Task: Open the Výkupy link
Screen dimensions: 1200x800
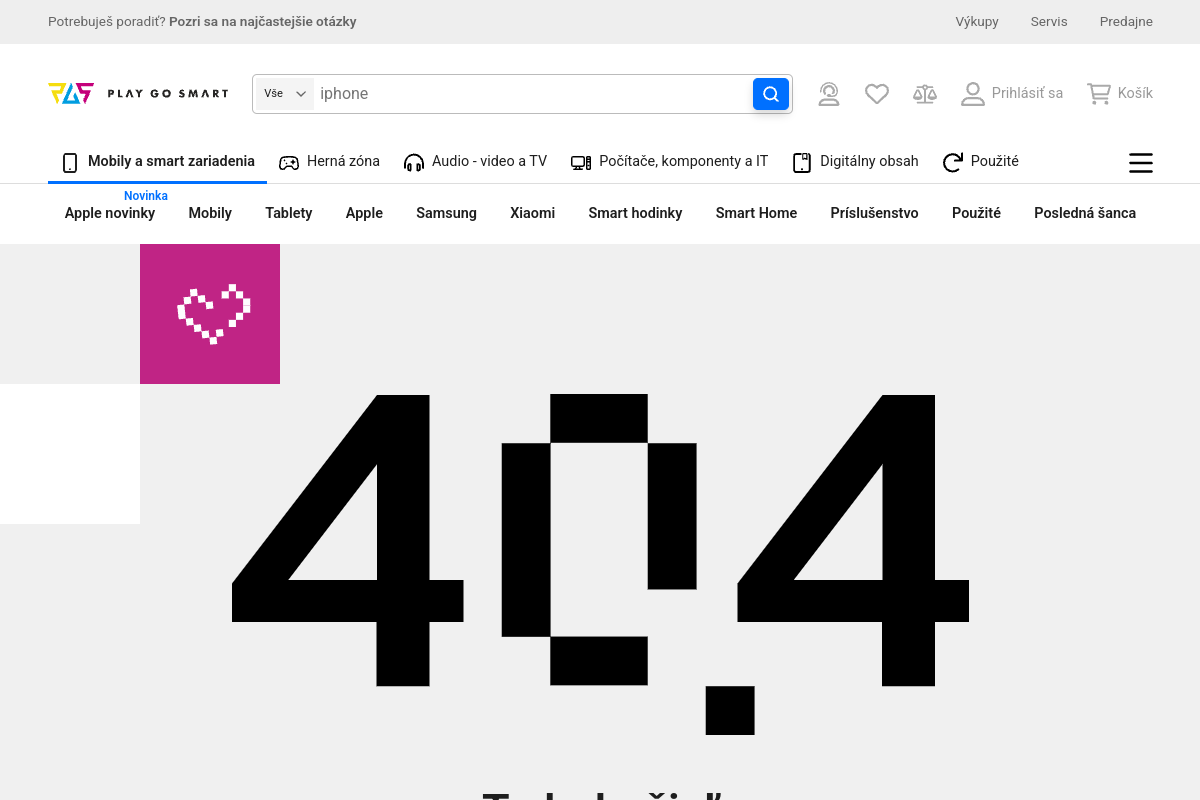Action: (x=977, y=22)
